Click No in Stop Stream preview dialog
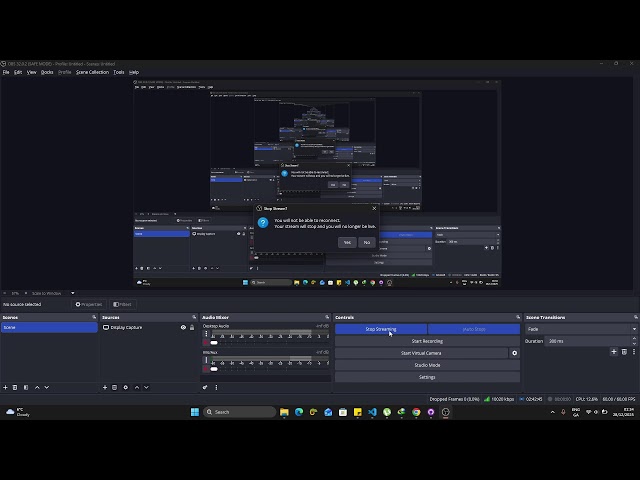640x480 pixels. (x=367, y=242)
